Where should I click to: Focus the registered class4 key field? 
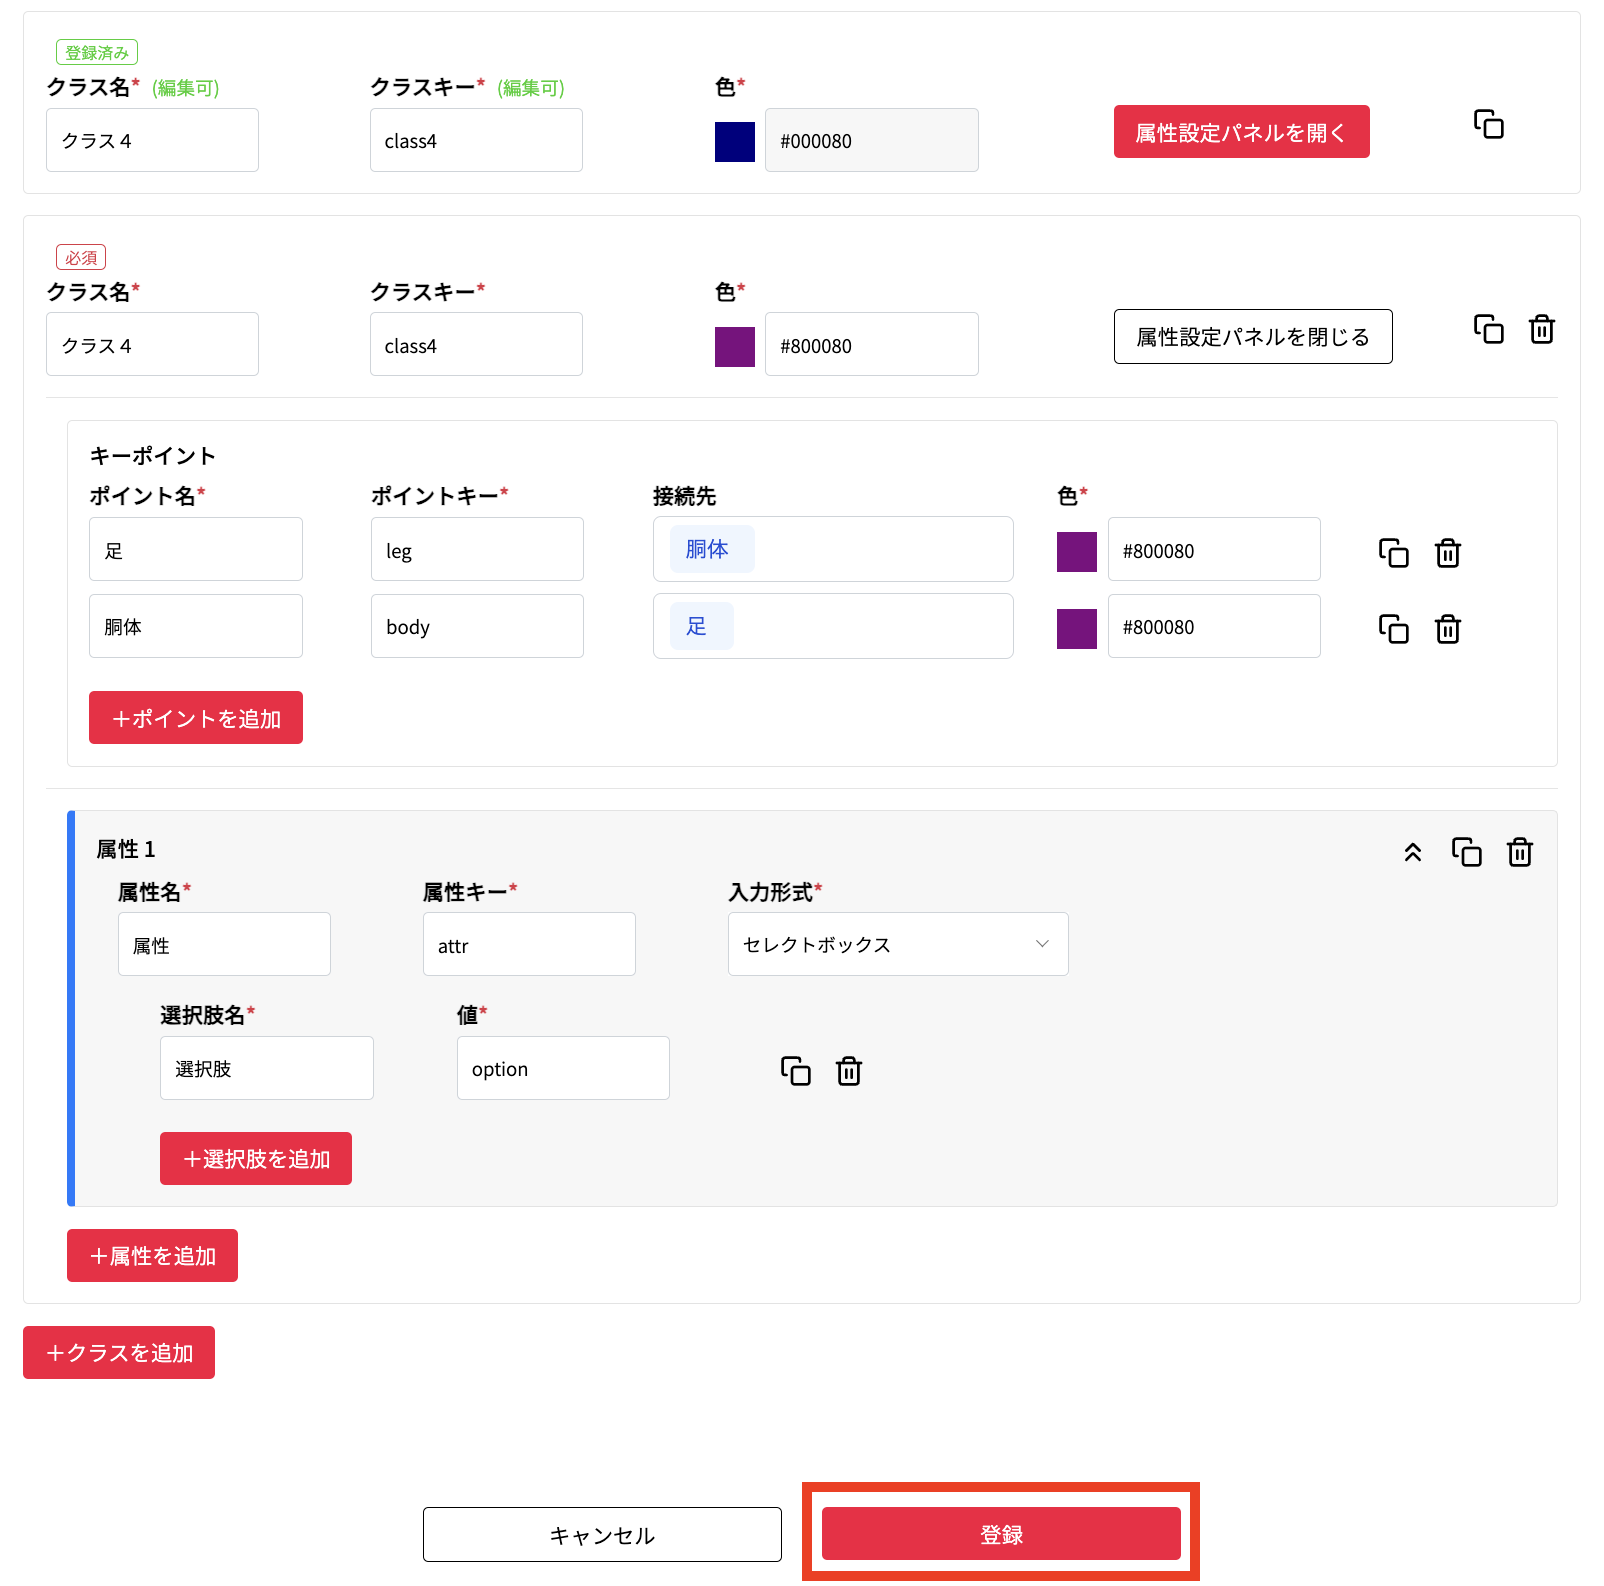[x=476, y=140]
